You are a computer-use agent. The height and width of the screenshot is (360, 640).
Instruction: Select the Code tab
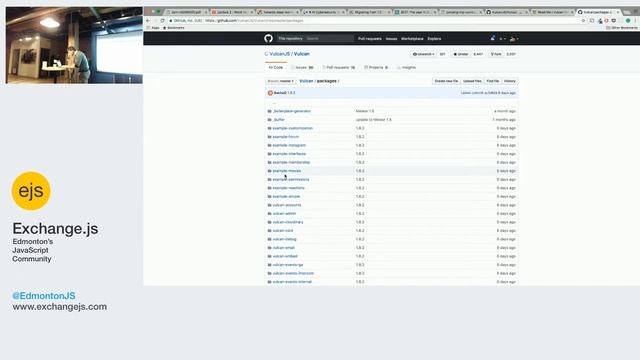coord(276,67)
